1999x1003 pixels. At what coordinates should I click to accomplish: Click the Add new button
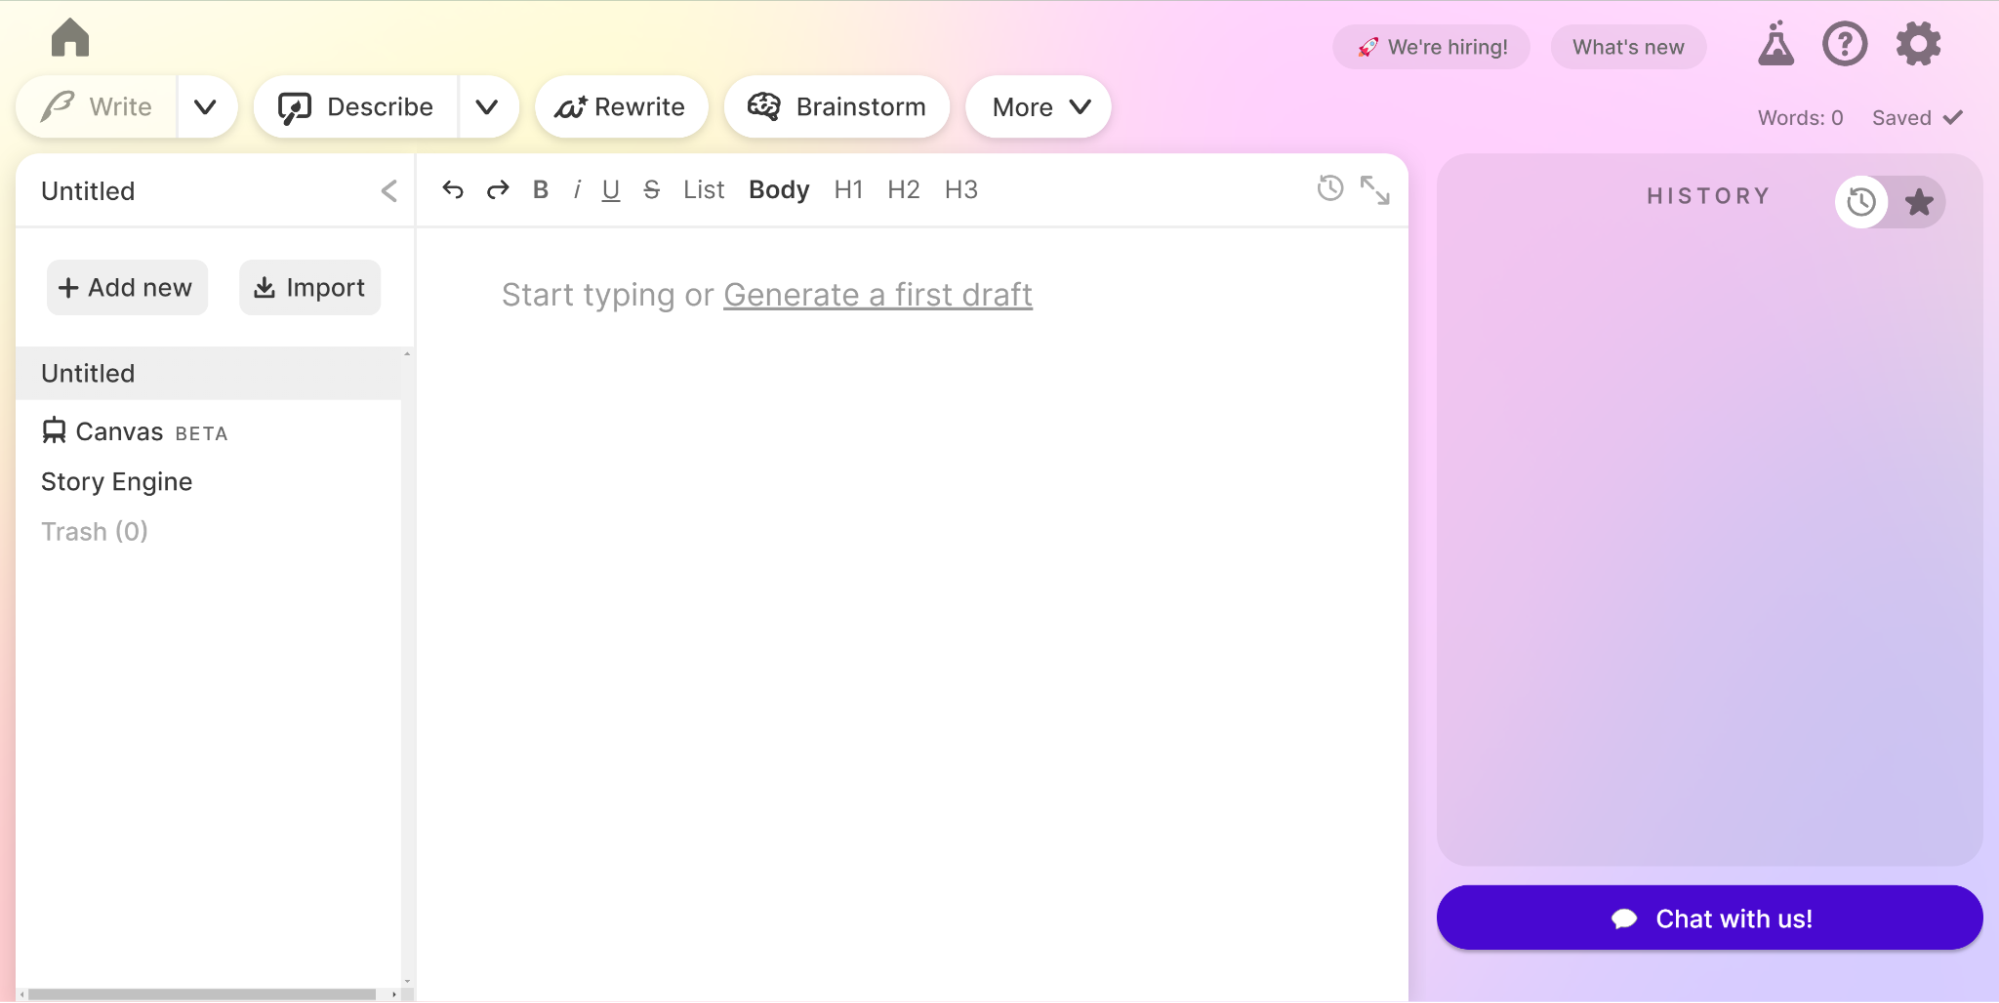[x=127, y=288]
